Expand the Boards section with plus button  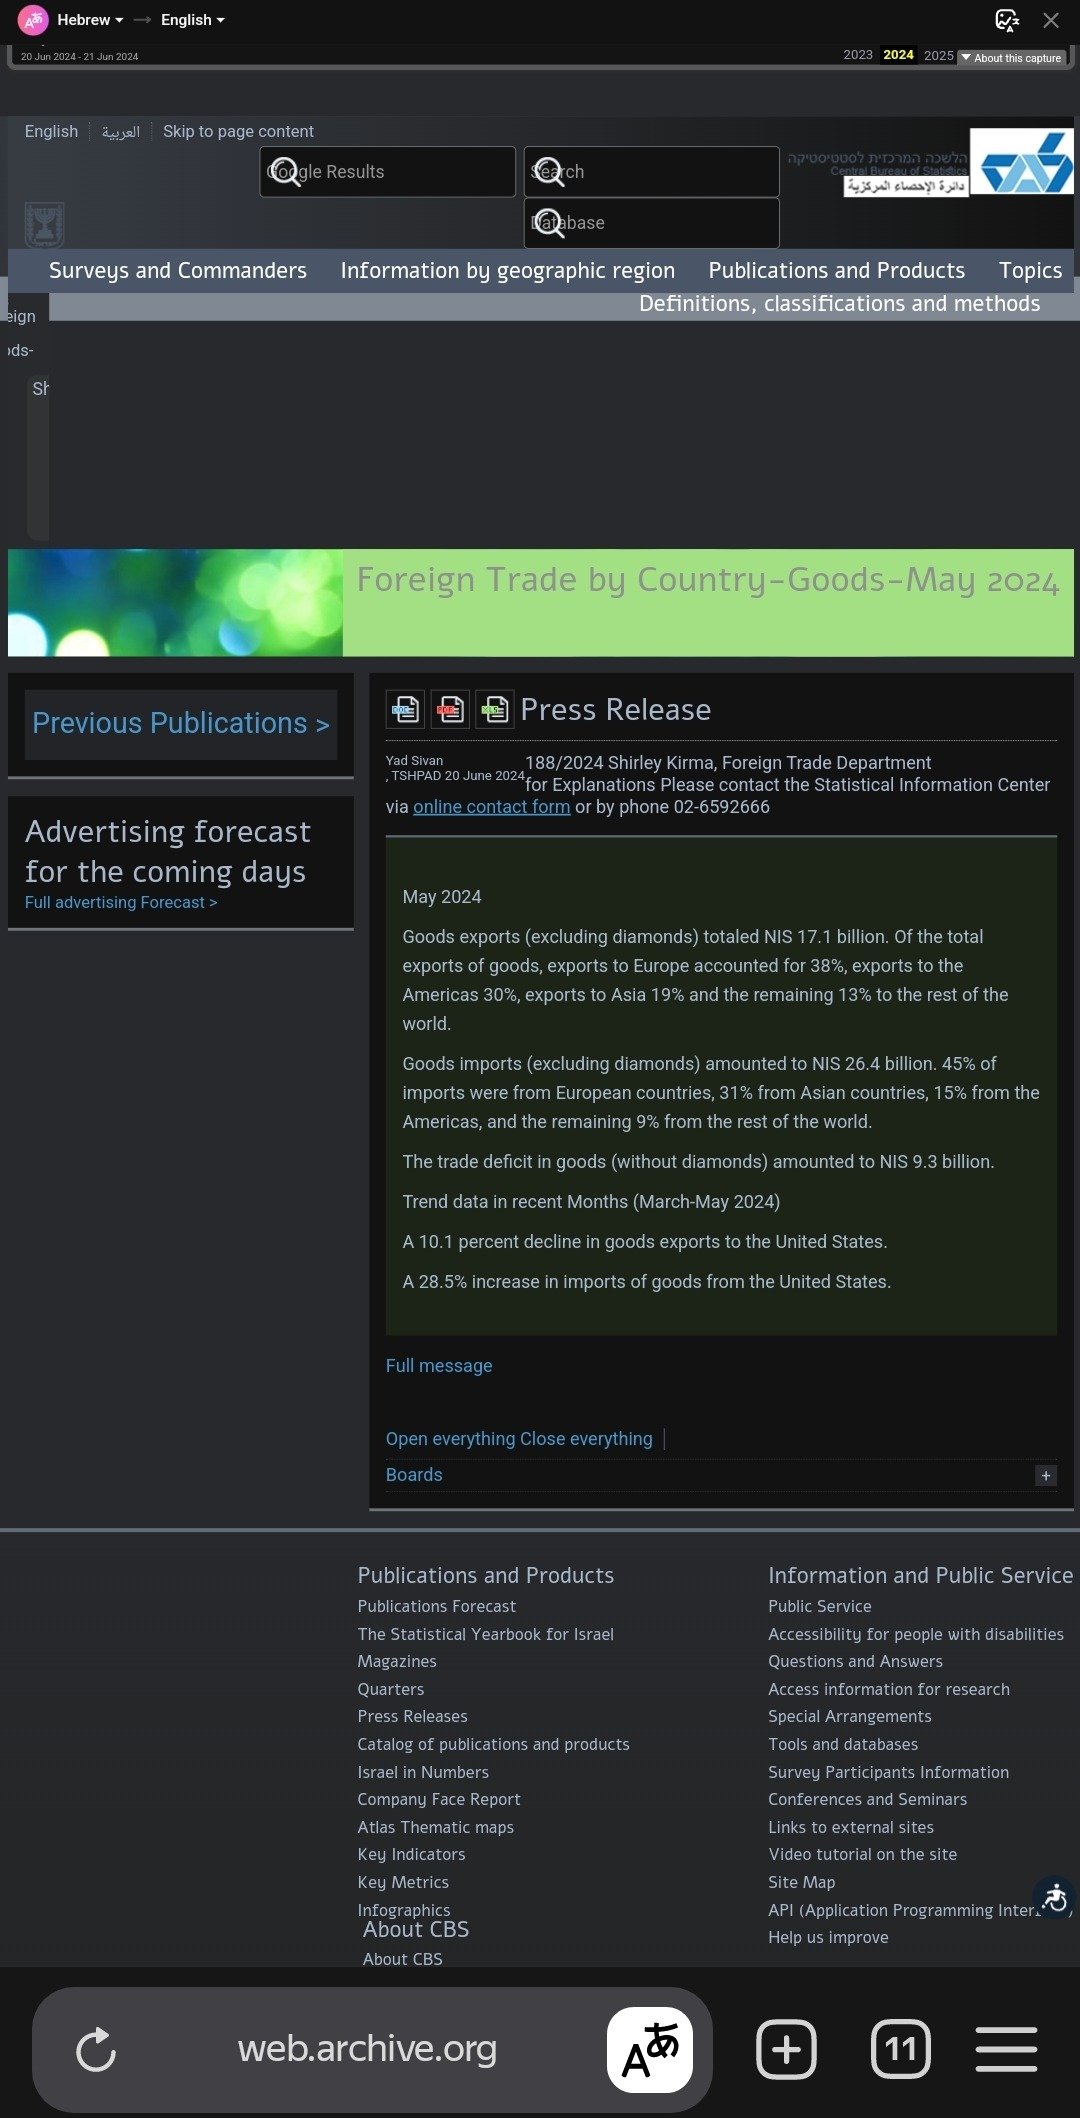point(1046,1475)
